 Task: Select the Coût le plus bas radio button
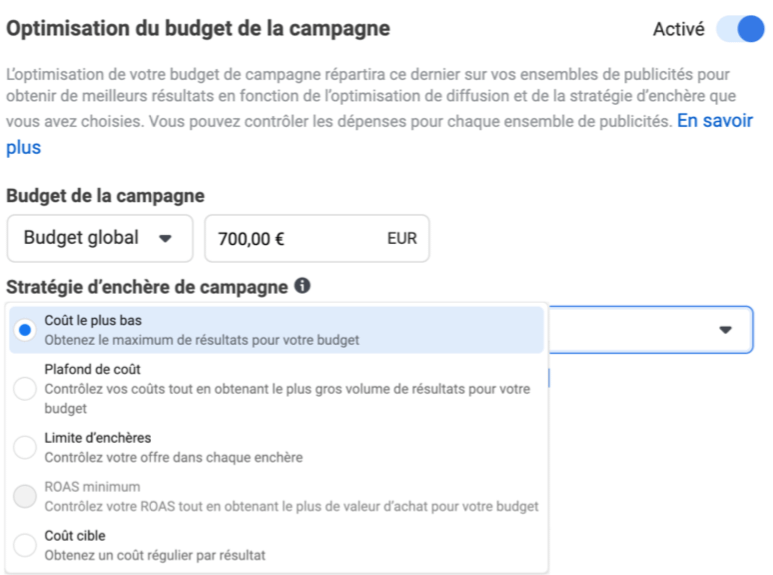[x=25, y=330]
